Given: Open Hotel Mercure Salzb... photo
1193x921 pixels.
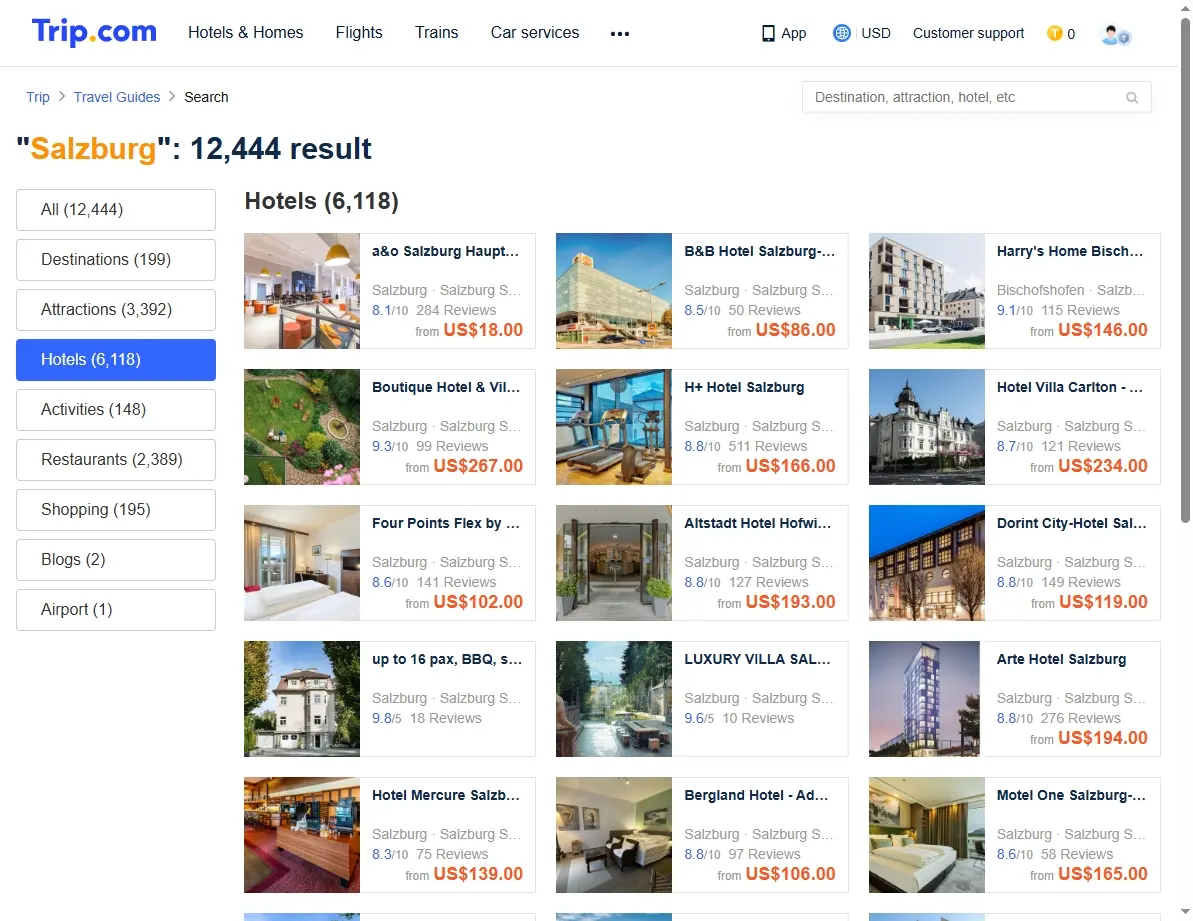Looking at the screenshot, I should click(x=302, y=835).
